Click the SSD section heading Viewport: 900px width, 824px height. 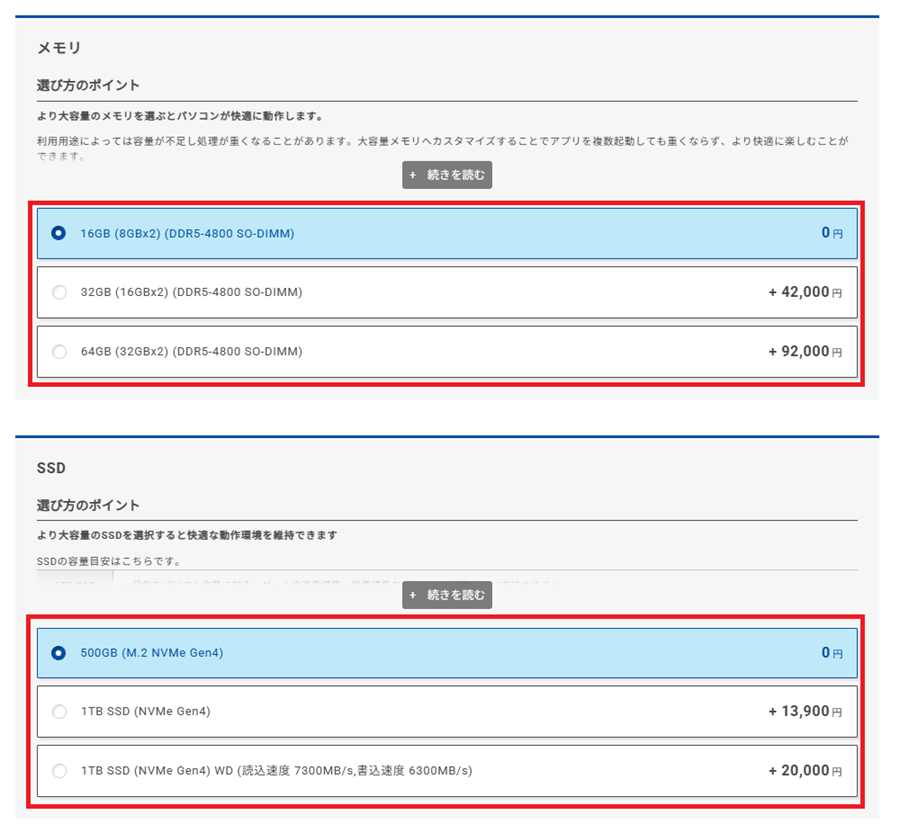[x=51, y=467]
